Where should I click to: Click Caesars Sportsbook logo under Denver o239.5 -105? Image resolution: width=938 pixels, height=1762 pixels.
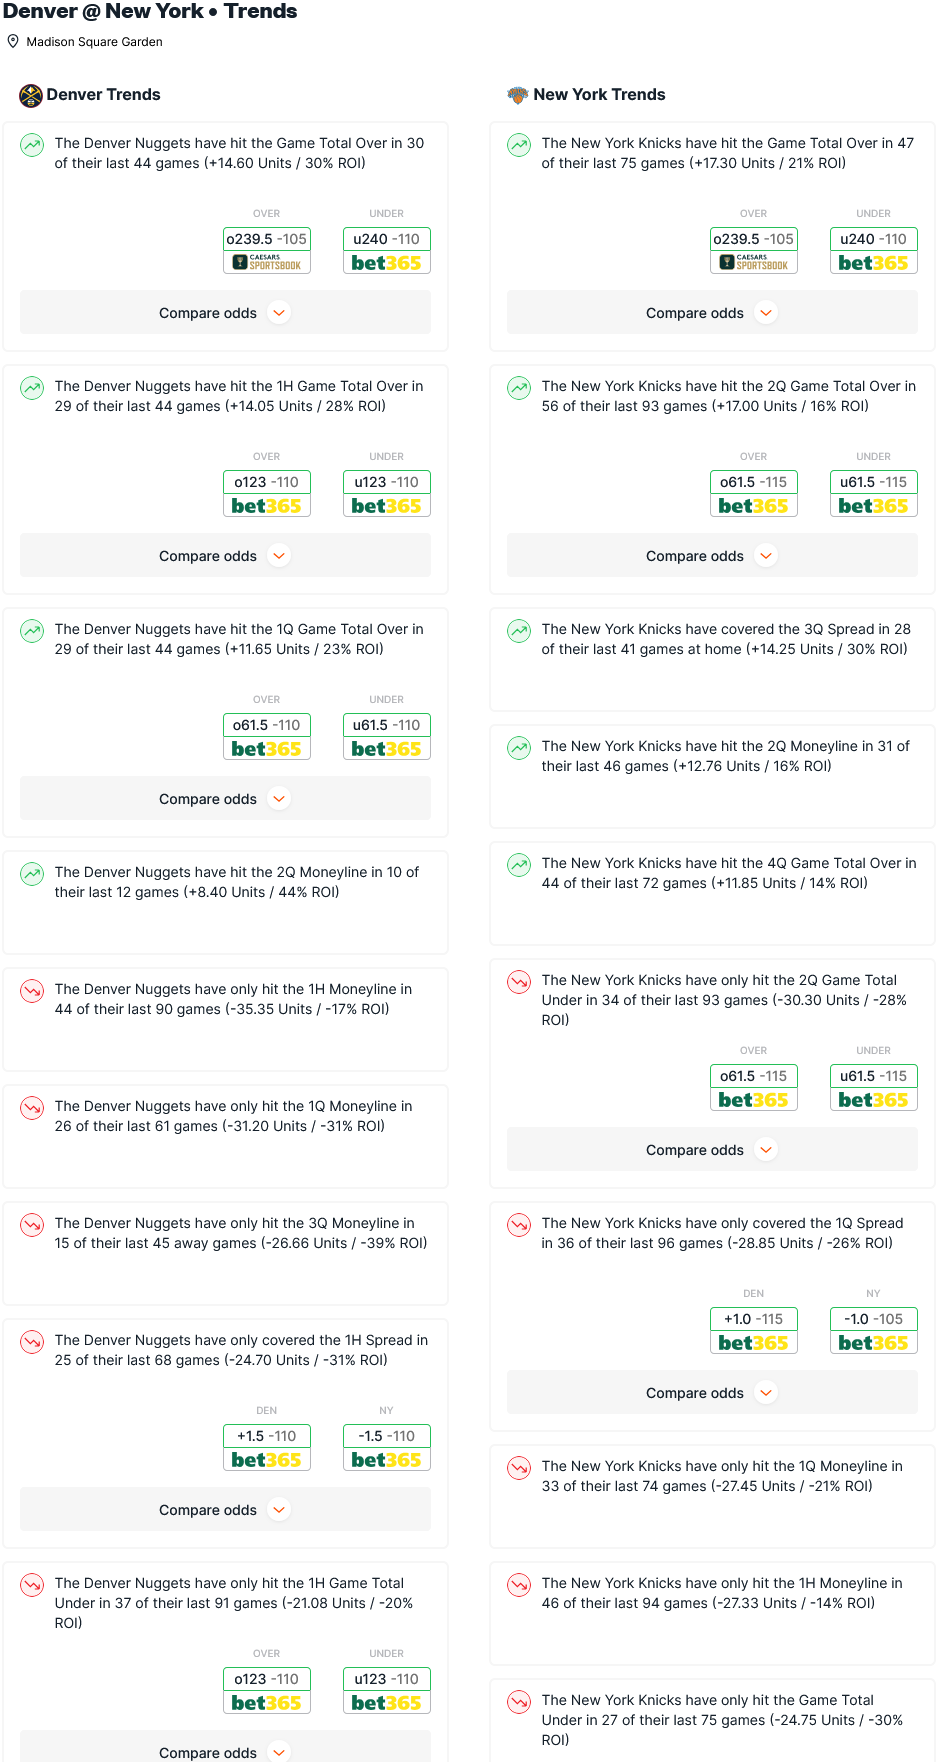267,263
